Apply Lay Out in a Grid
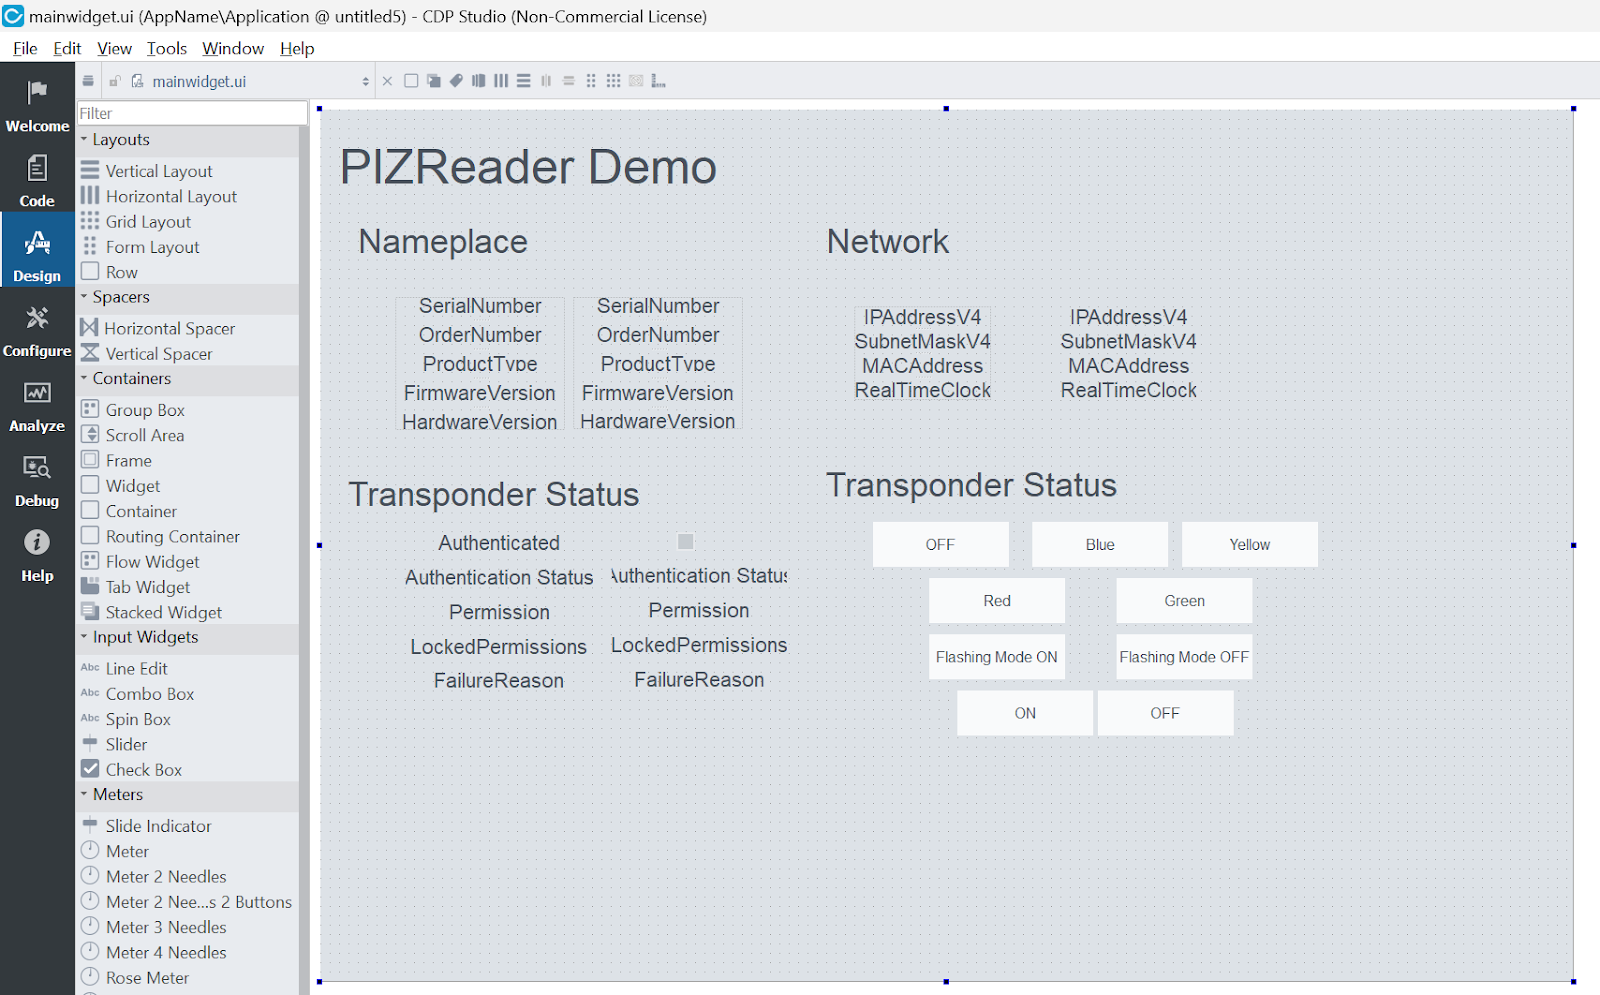Image resolution: width=1600 pixels, height=995 pixels. 614,81
